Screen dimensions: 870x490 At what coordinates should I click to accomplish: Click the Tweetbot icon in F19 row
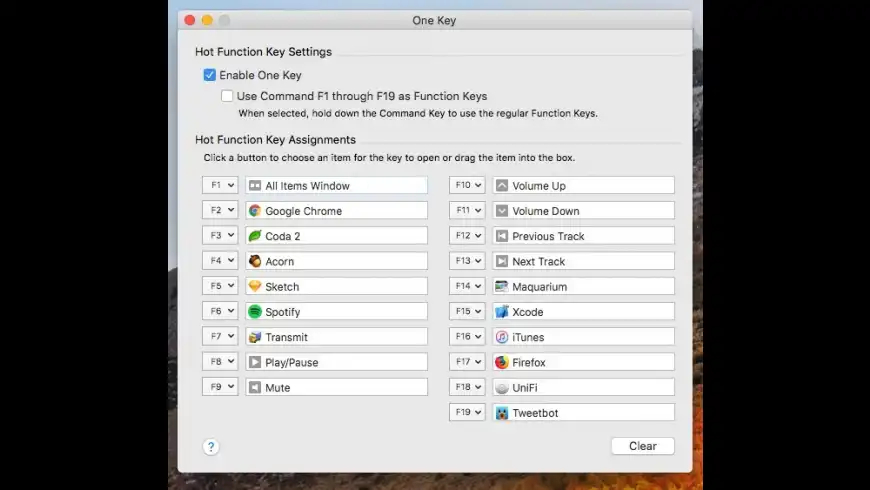(x=502, y=413)
